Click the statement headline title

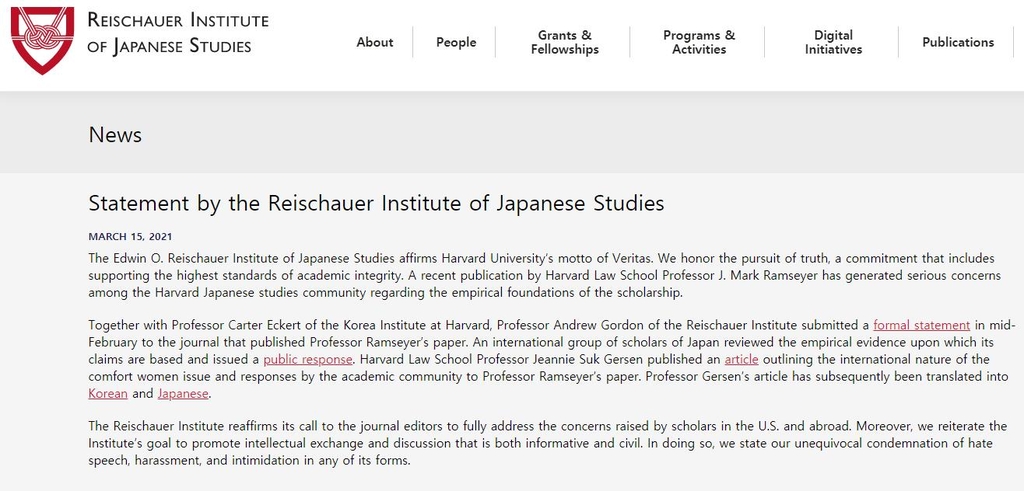[376, 203]
